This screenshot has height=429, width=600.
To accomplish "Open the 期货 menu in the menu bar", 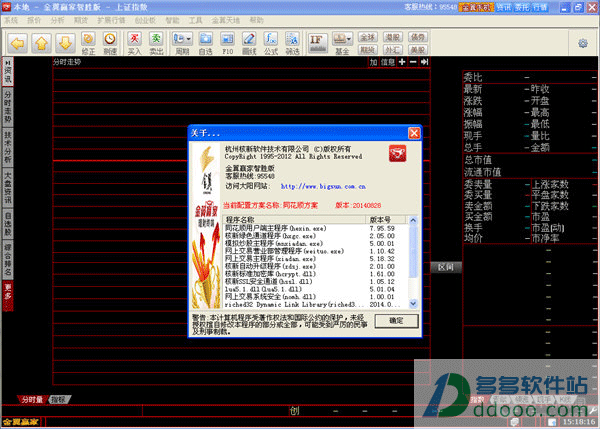I will click(x=81, y=21).
